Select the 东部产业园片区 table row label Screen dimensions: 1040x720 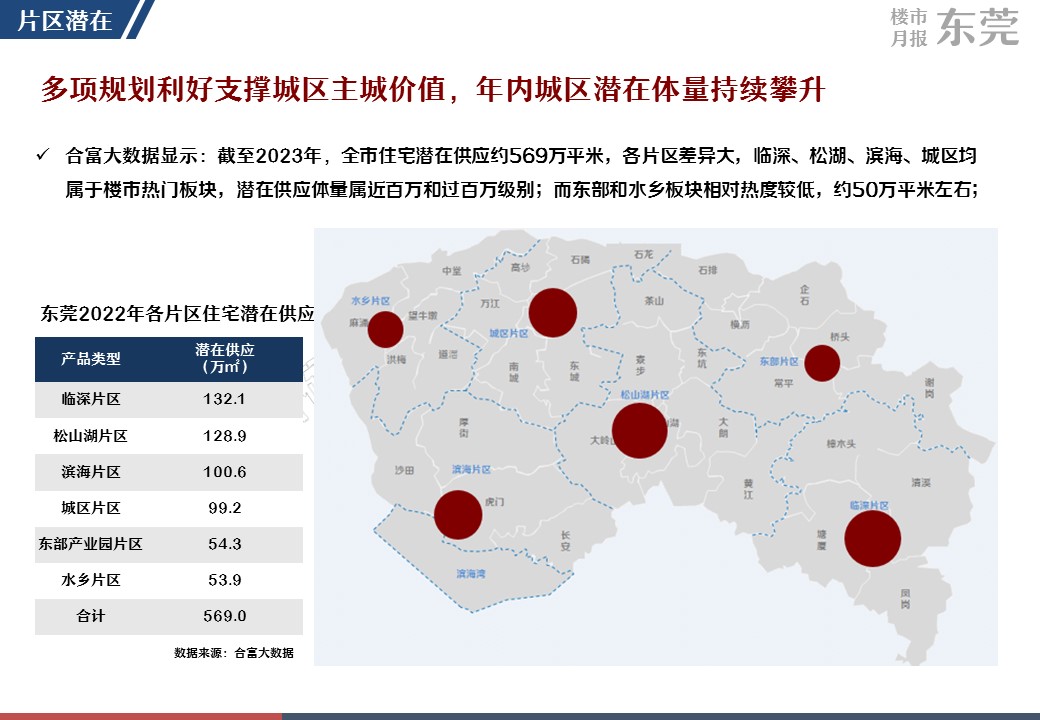90,545
